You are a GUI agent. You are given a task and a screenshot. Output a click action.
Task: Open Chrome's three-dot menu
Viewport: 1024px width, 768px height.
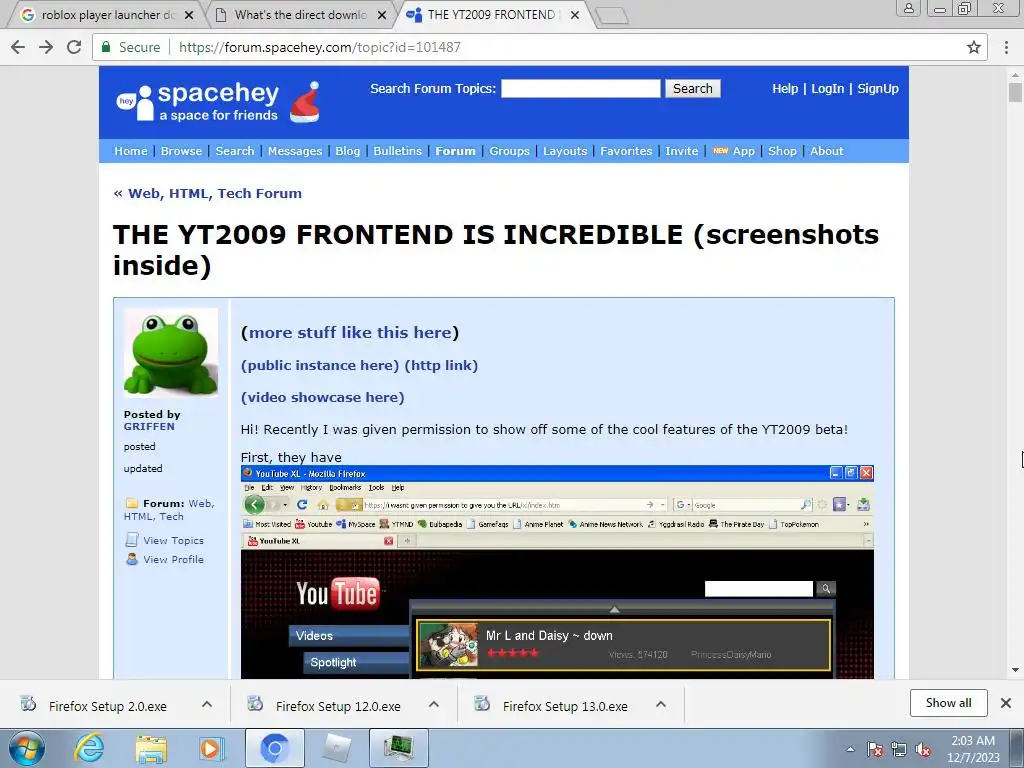coord(1006,47)
